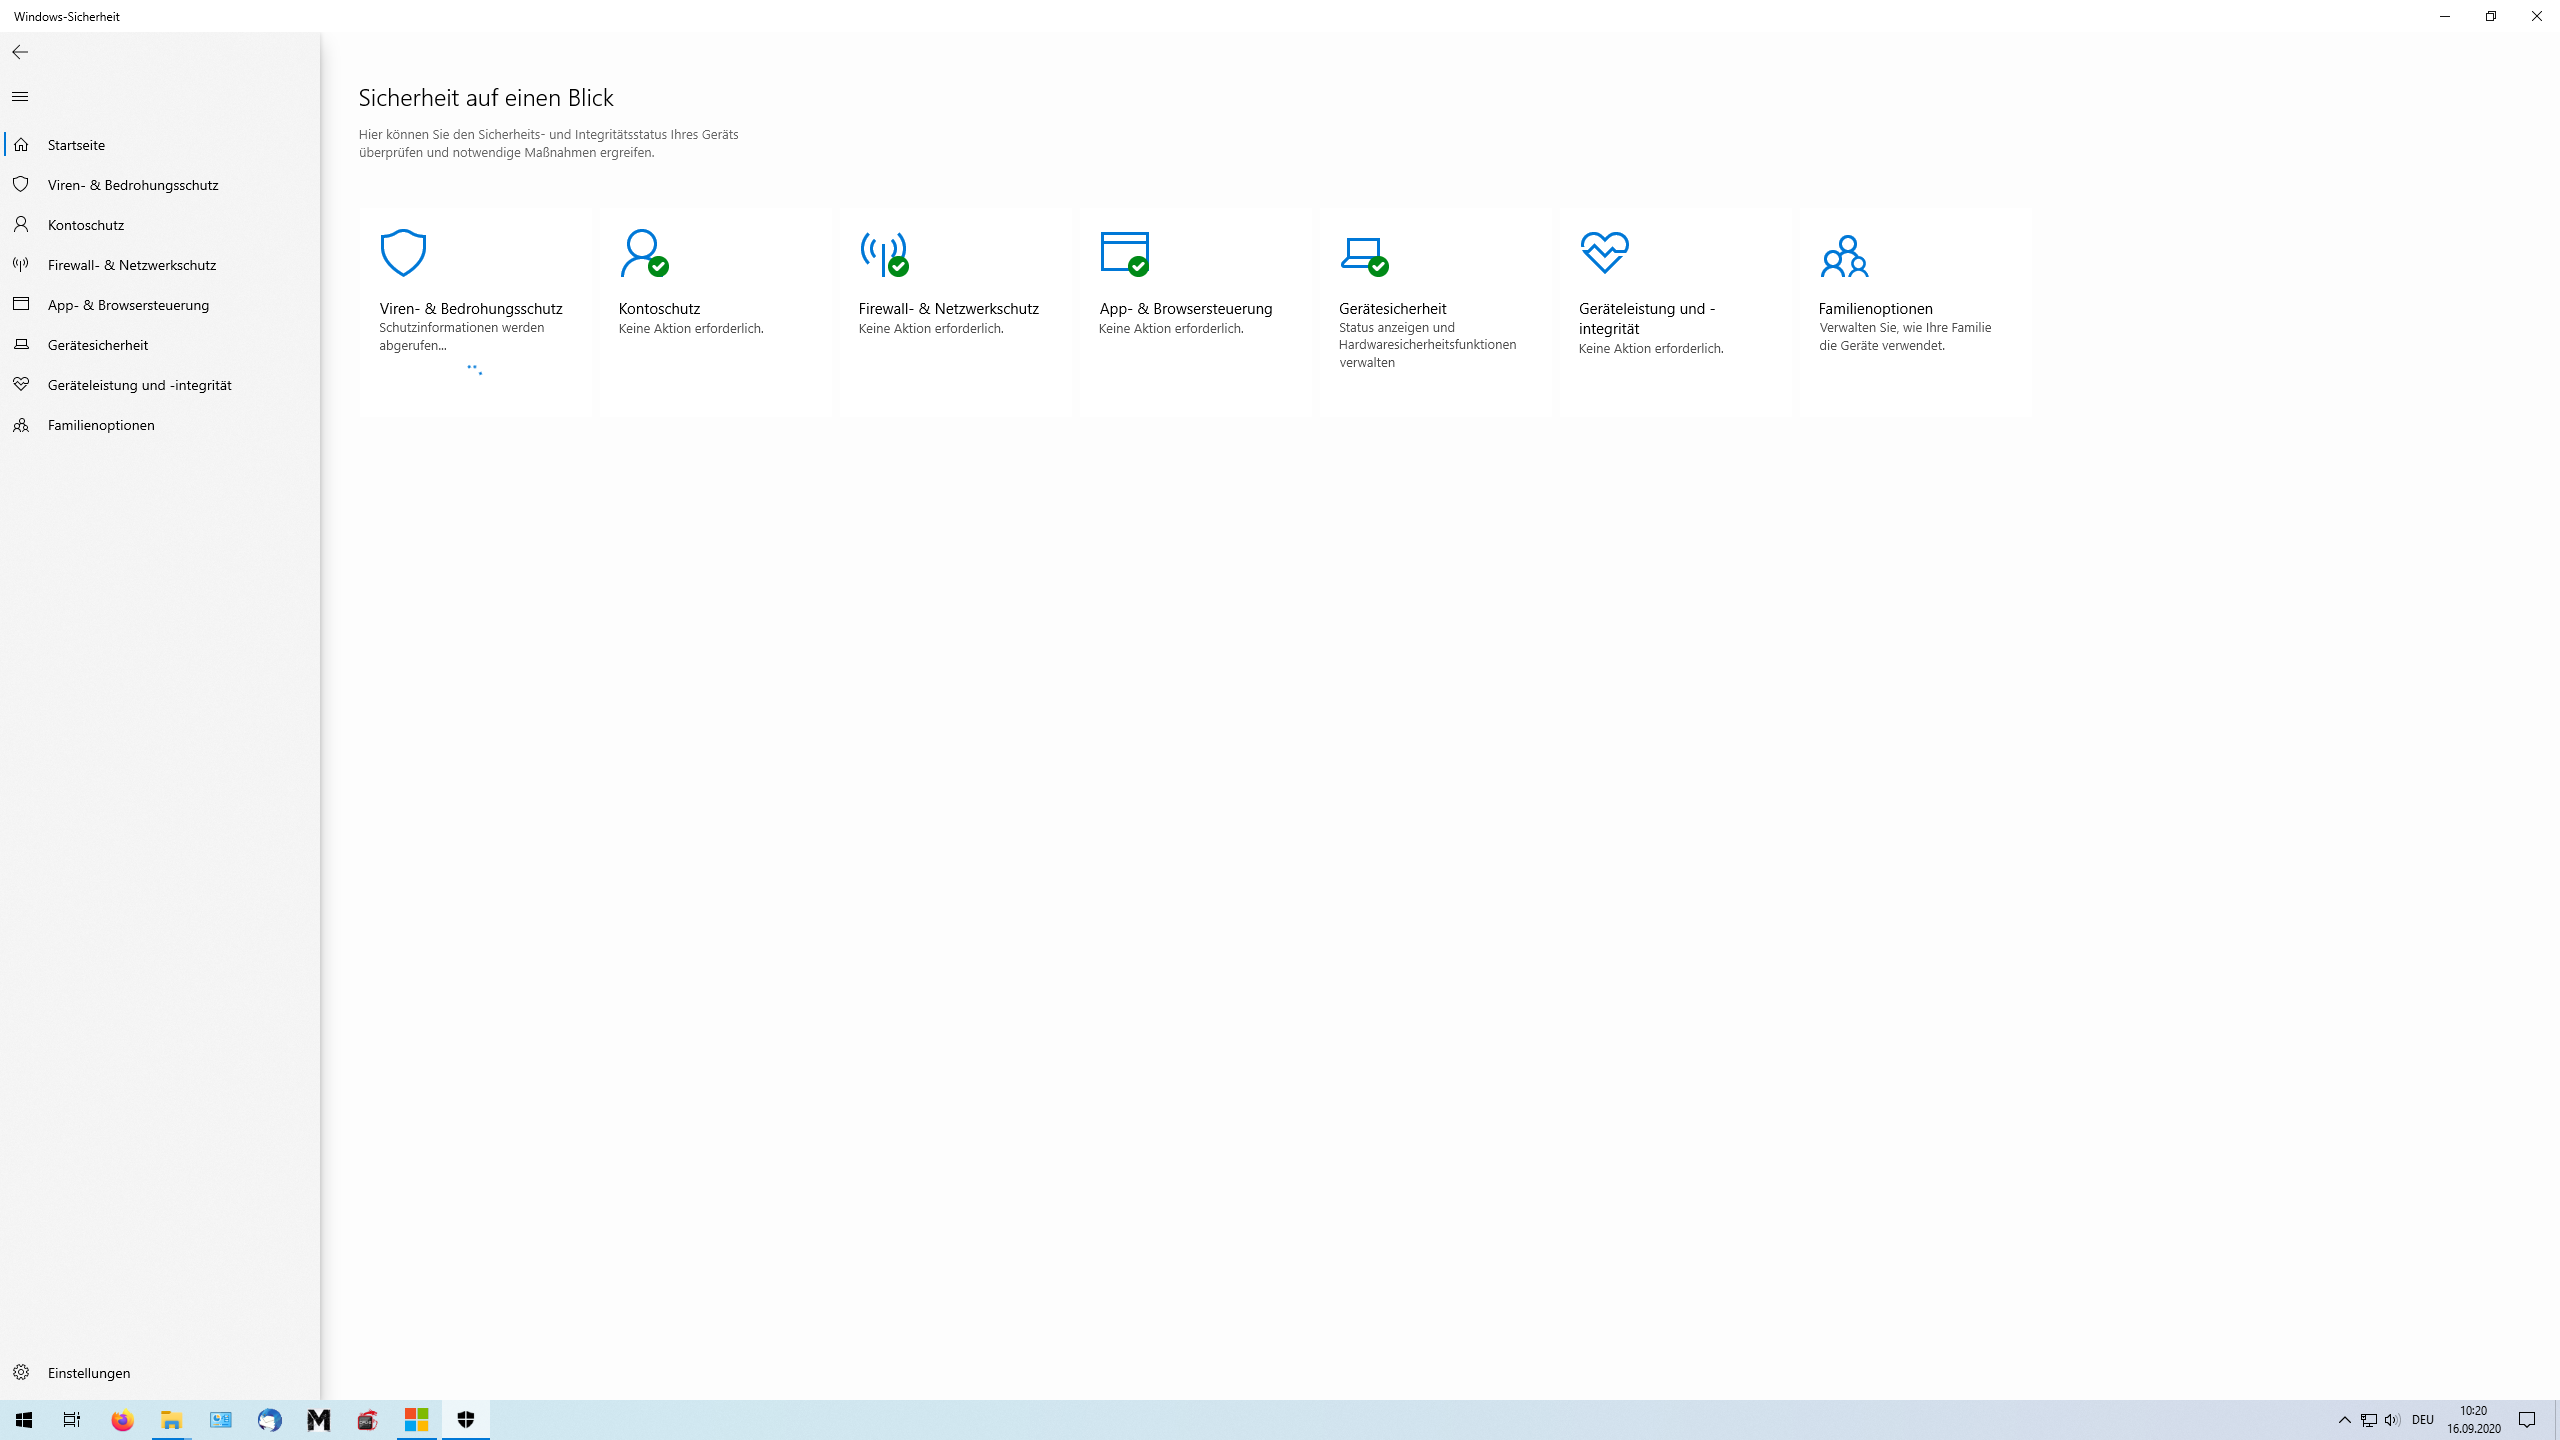Collapse the sidebar with hamburger menu icon

20,97
